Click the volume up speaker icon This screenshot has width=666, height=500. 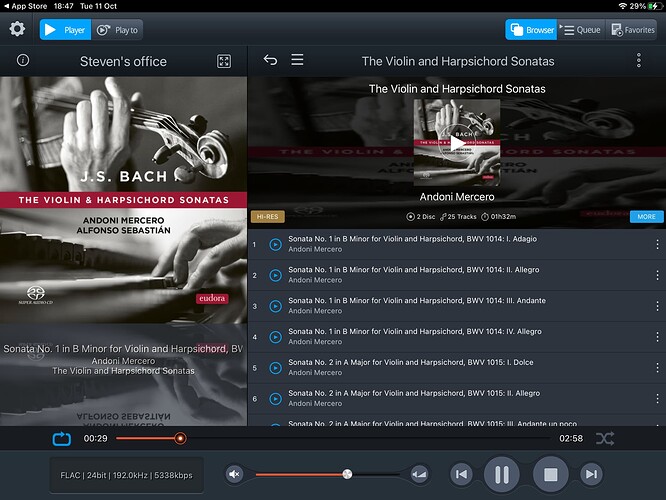tap(420, 474)
